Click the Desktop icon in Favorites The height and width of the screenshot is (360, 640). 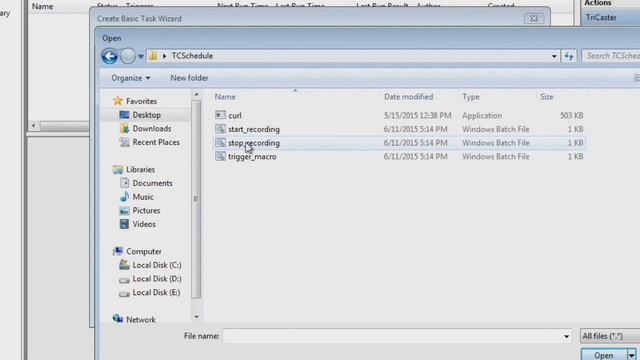tap(124, 115)
